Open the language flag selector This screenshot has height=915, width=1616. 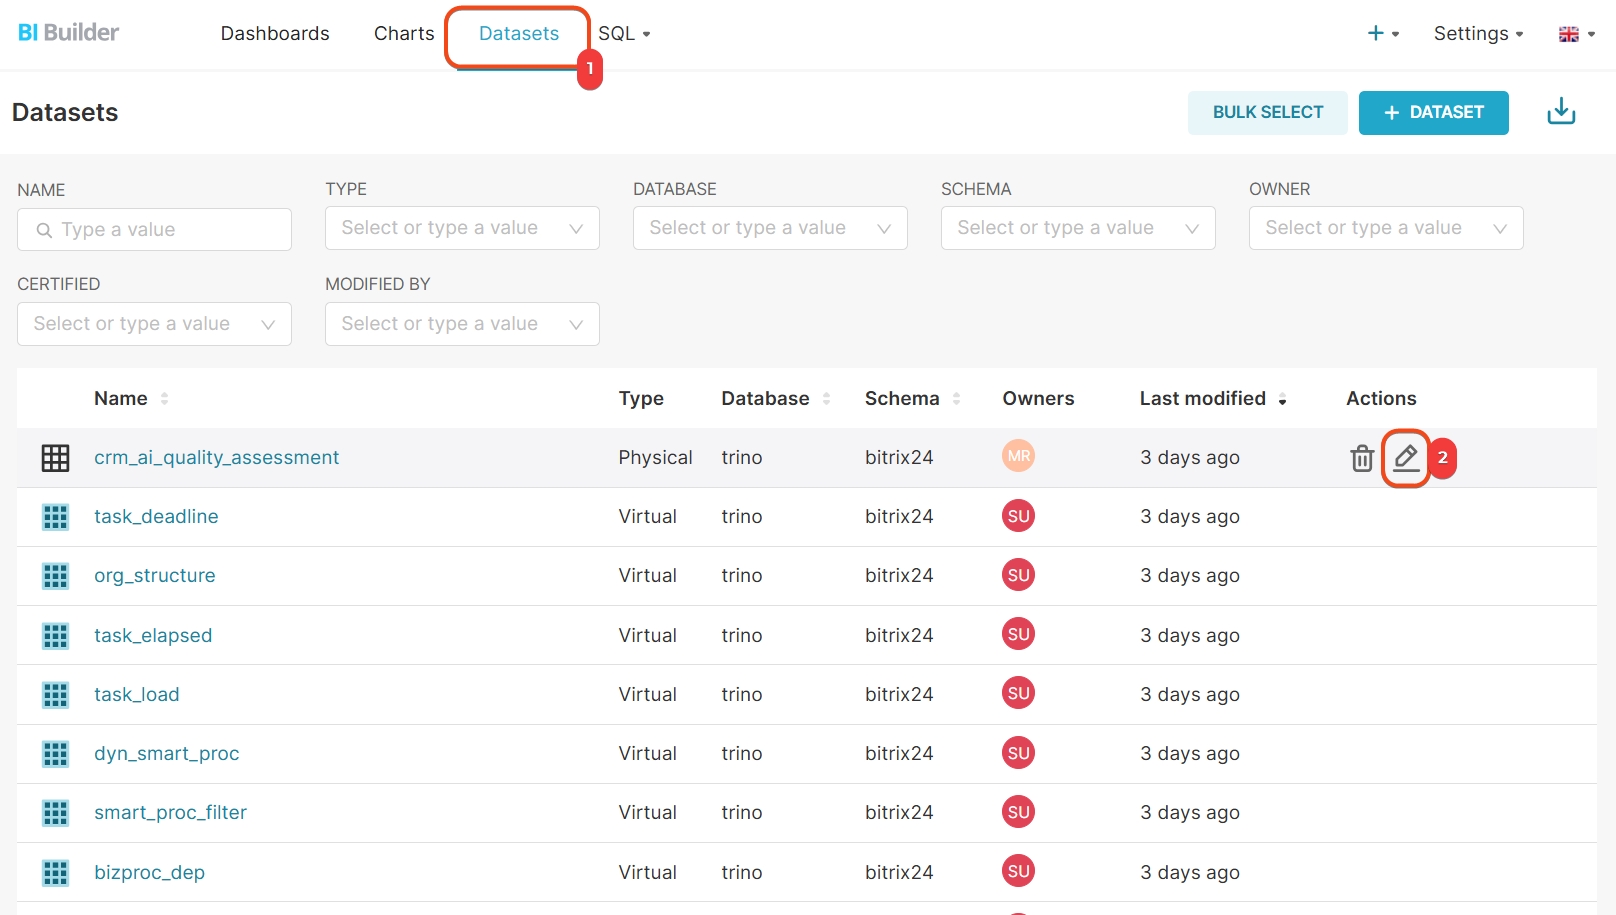1576,34
